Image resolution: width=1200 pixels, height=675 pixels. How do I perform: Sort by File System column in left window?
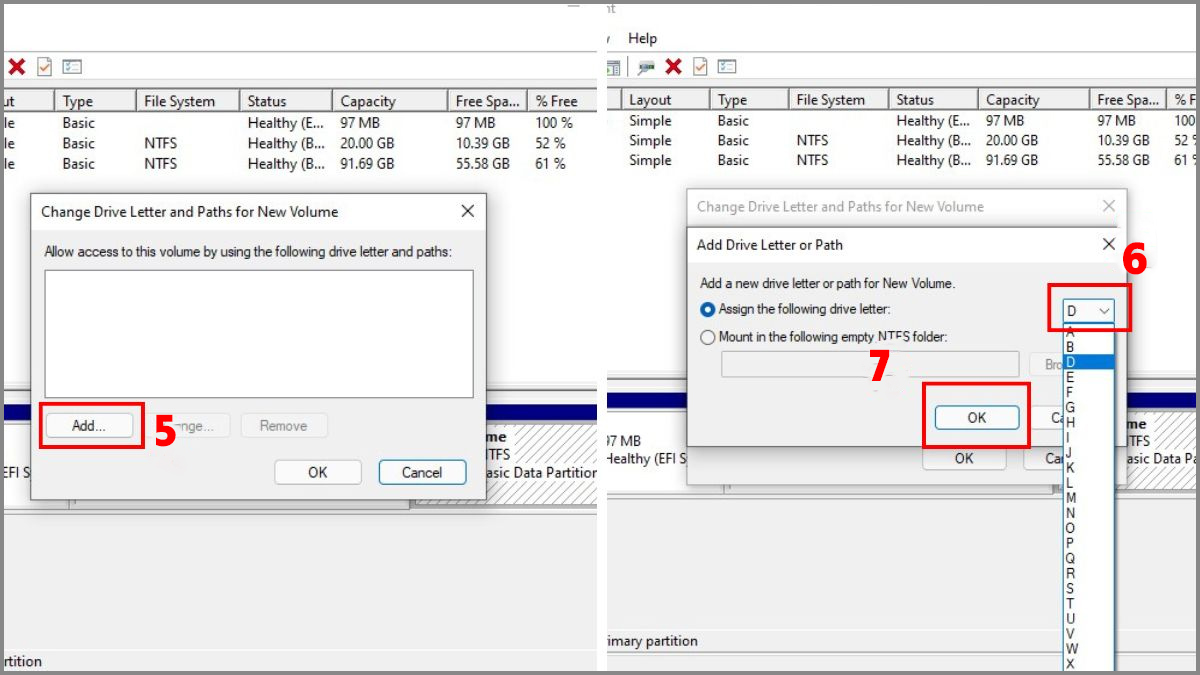(188, 101)
